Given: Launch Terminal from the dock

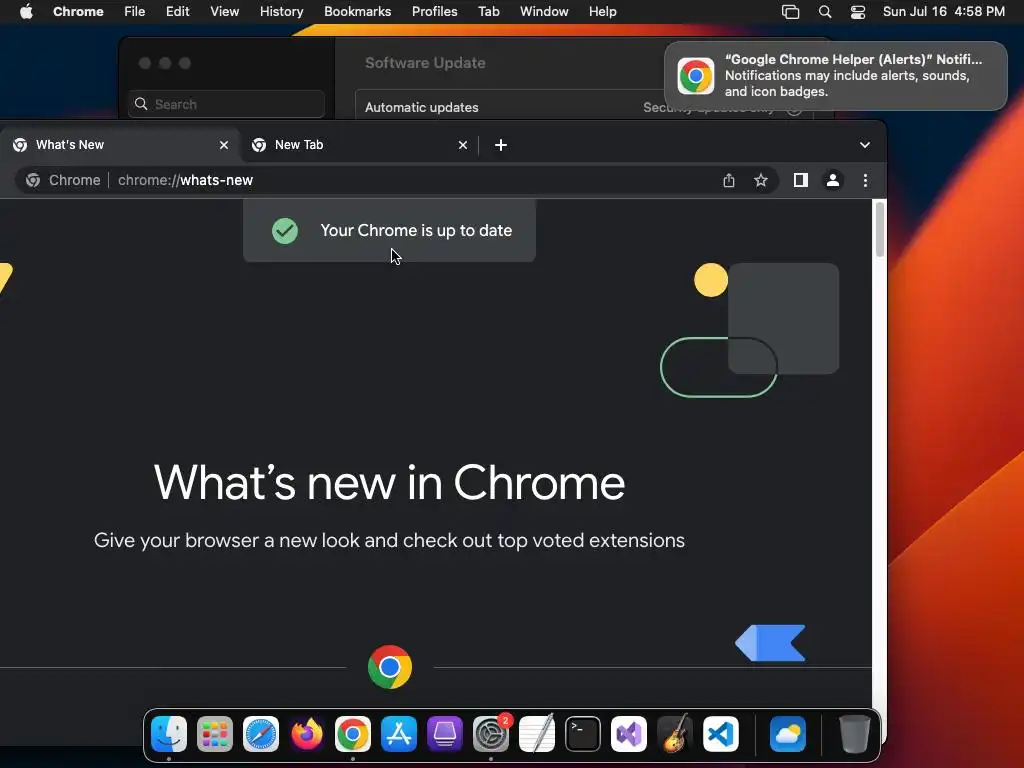Looking at the screenshot, I should 583,734.
